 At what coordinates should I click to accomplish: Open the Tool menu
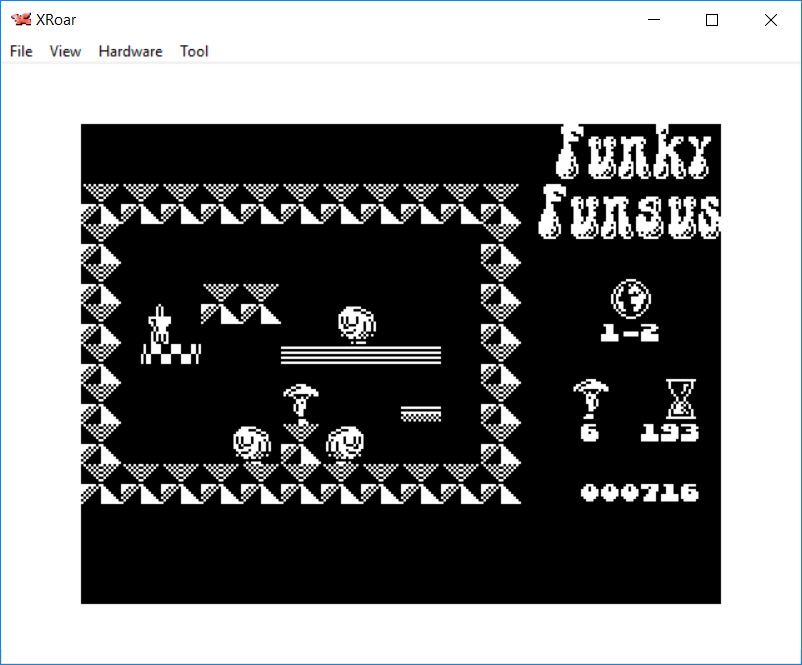(194, 51)
